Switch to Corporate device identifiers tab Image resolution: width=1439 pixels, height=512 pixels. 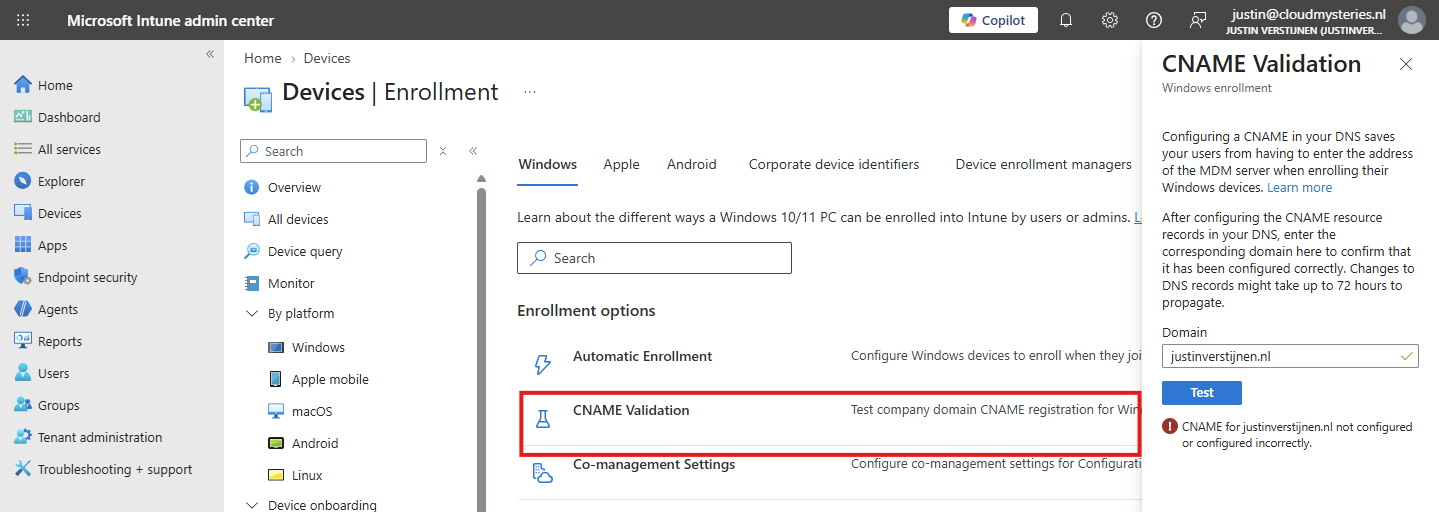point(834,164)
